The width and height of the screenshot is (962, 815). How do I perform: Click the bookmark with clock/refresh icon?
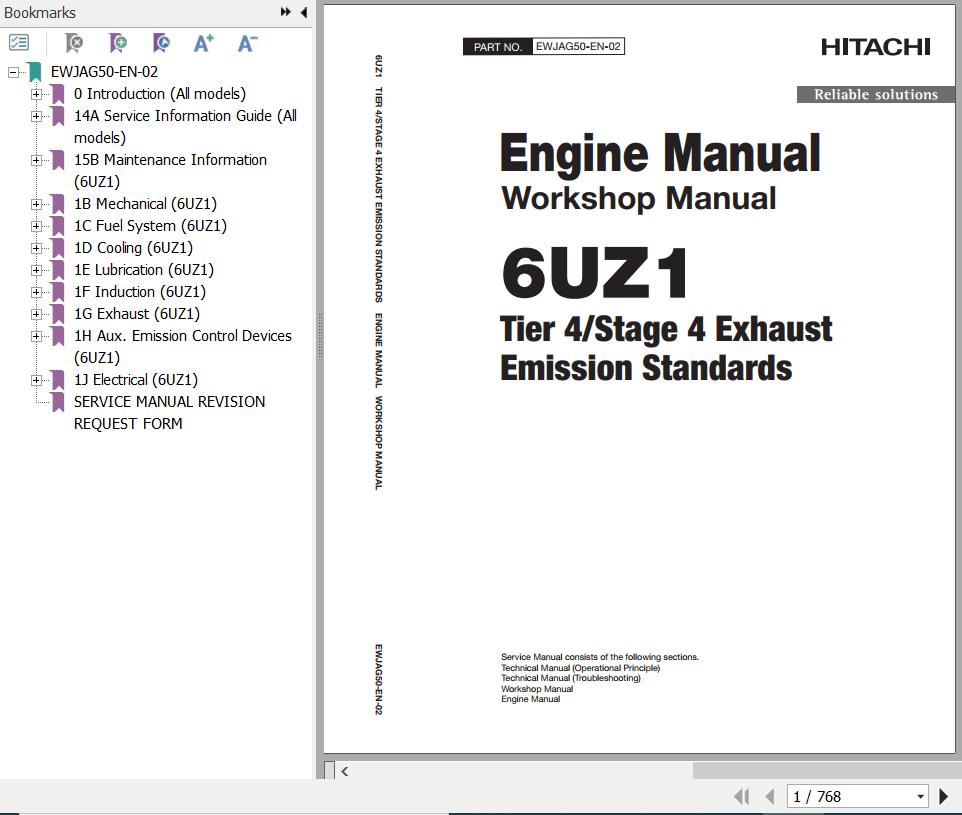161,43
